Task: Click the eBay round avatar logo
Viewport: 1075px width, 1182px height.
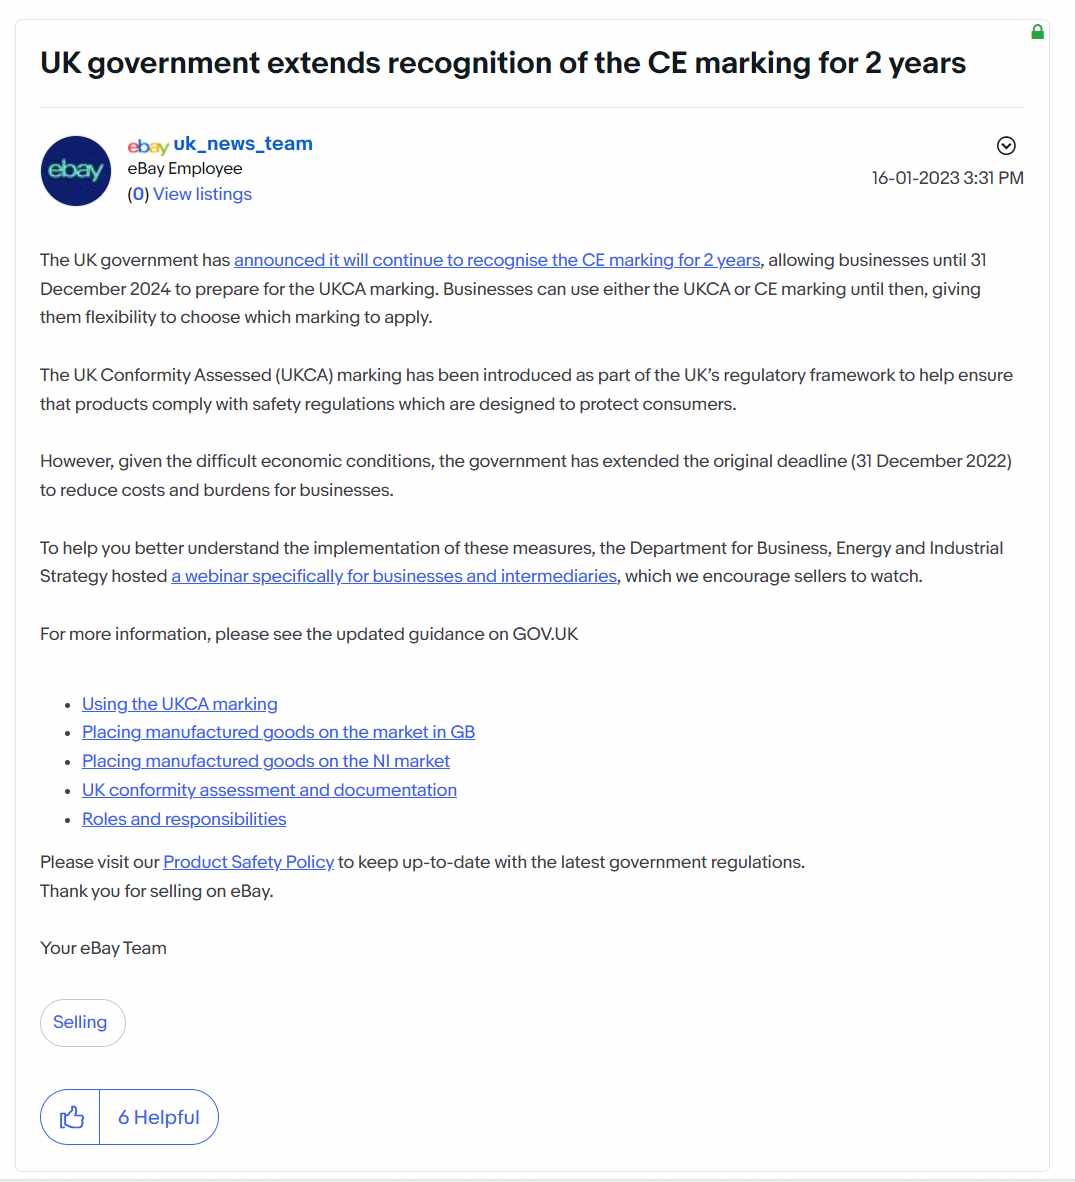Action: (x=75, y=171)
